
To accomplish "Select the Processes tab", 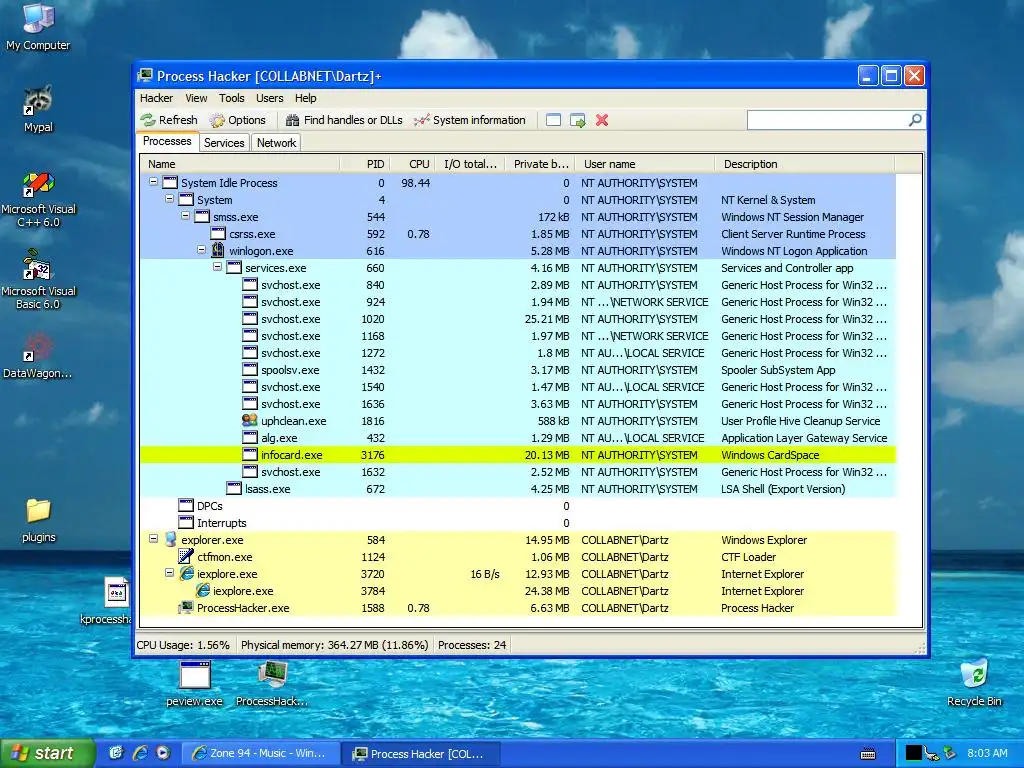I will click(x=167, y=142).
